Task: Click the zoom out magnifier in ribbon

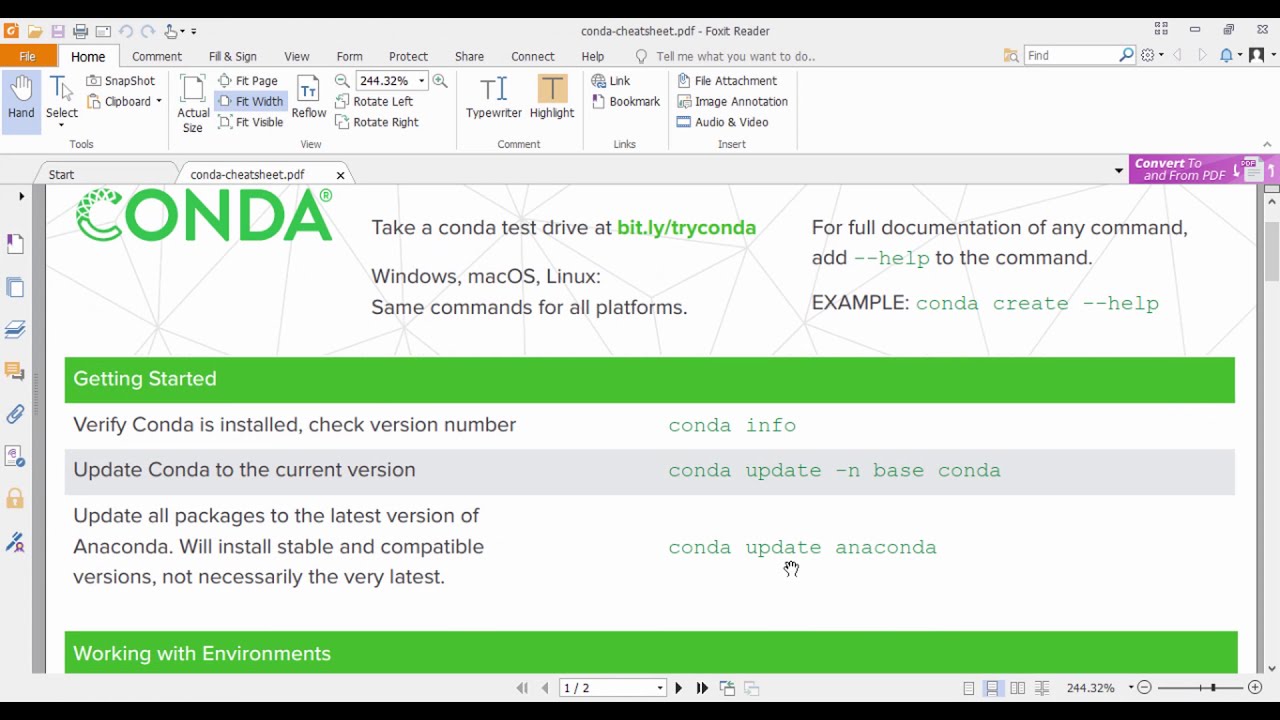Action: [x=342, y=81]
